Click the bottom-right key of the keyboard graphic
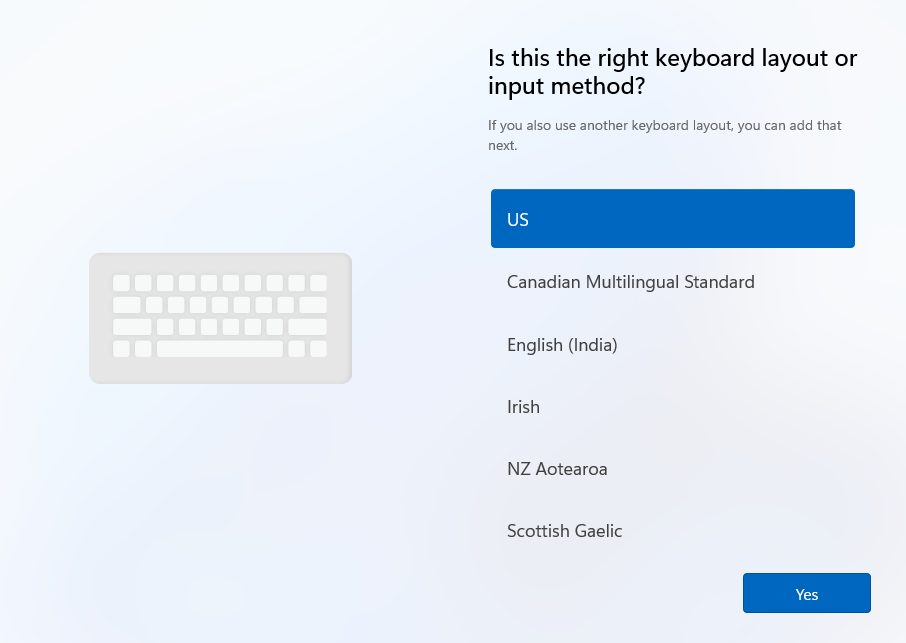The width and height of the screenshot is (906, 643). [x=319, y=349]
